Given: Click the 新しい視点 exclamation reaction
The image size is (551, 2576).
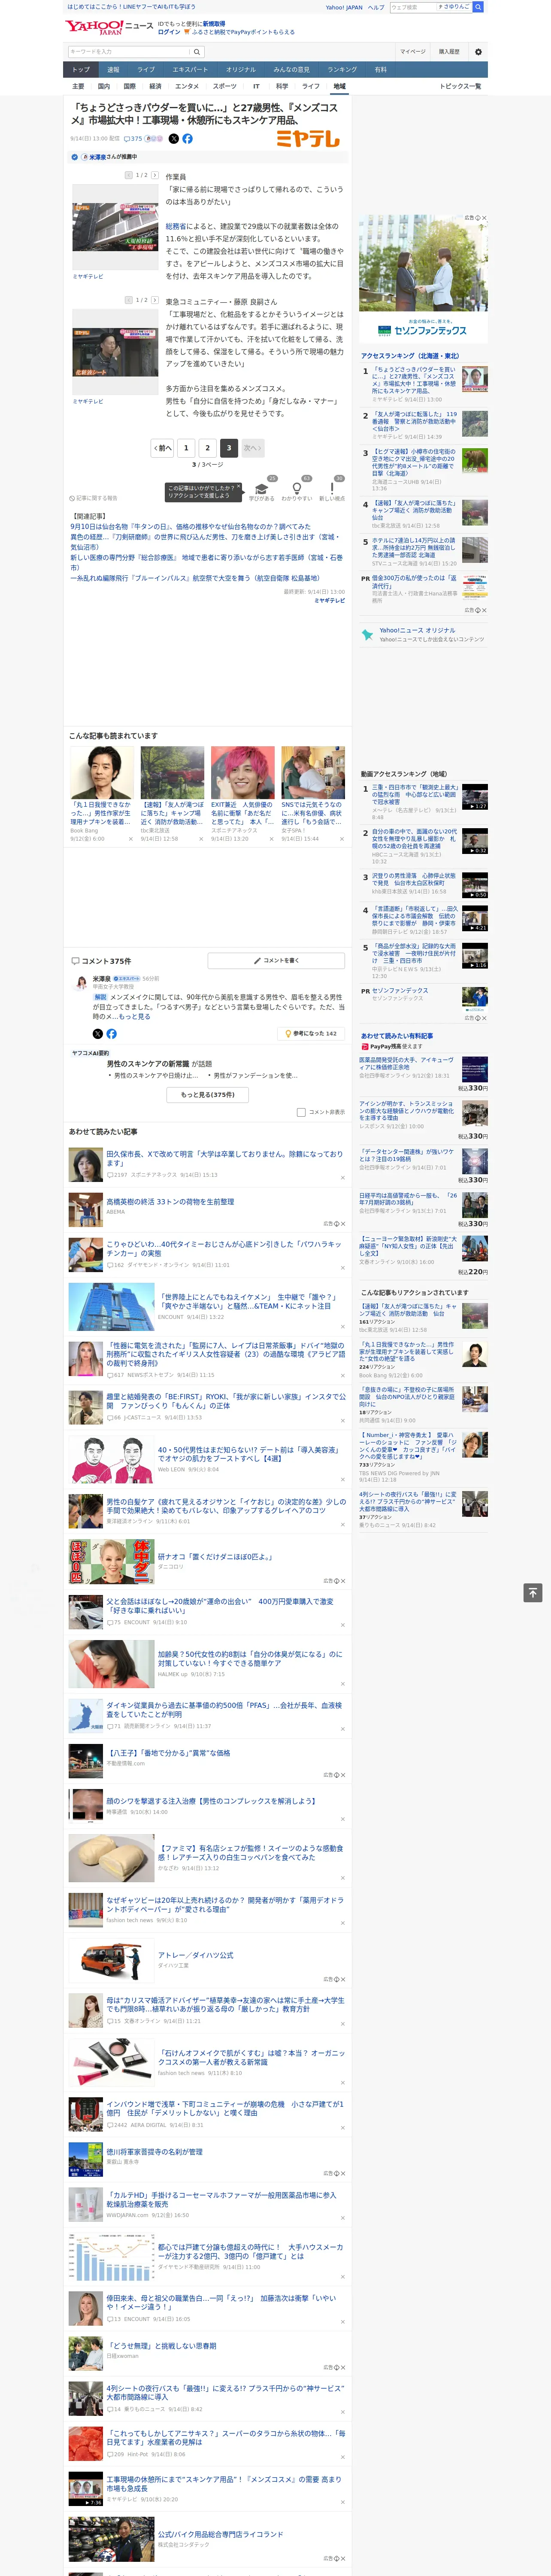Looking at the screenshot, I should pos(332,490).
